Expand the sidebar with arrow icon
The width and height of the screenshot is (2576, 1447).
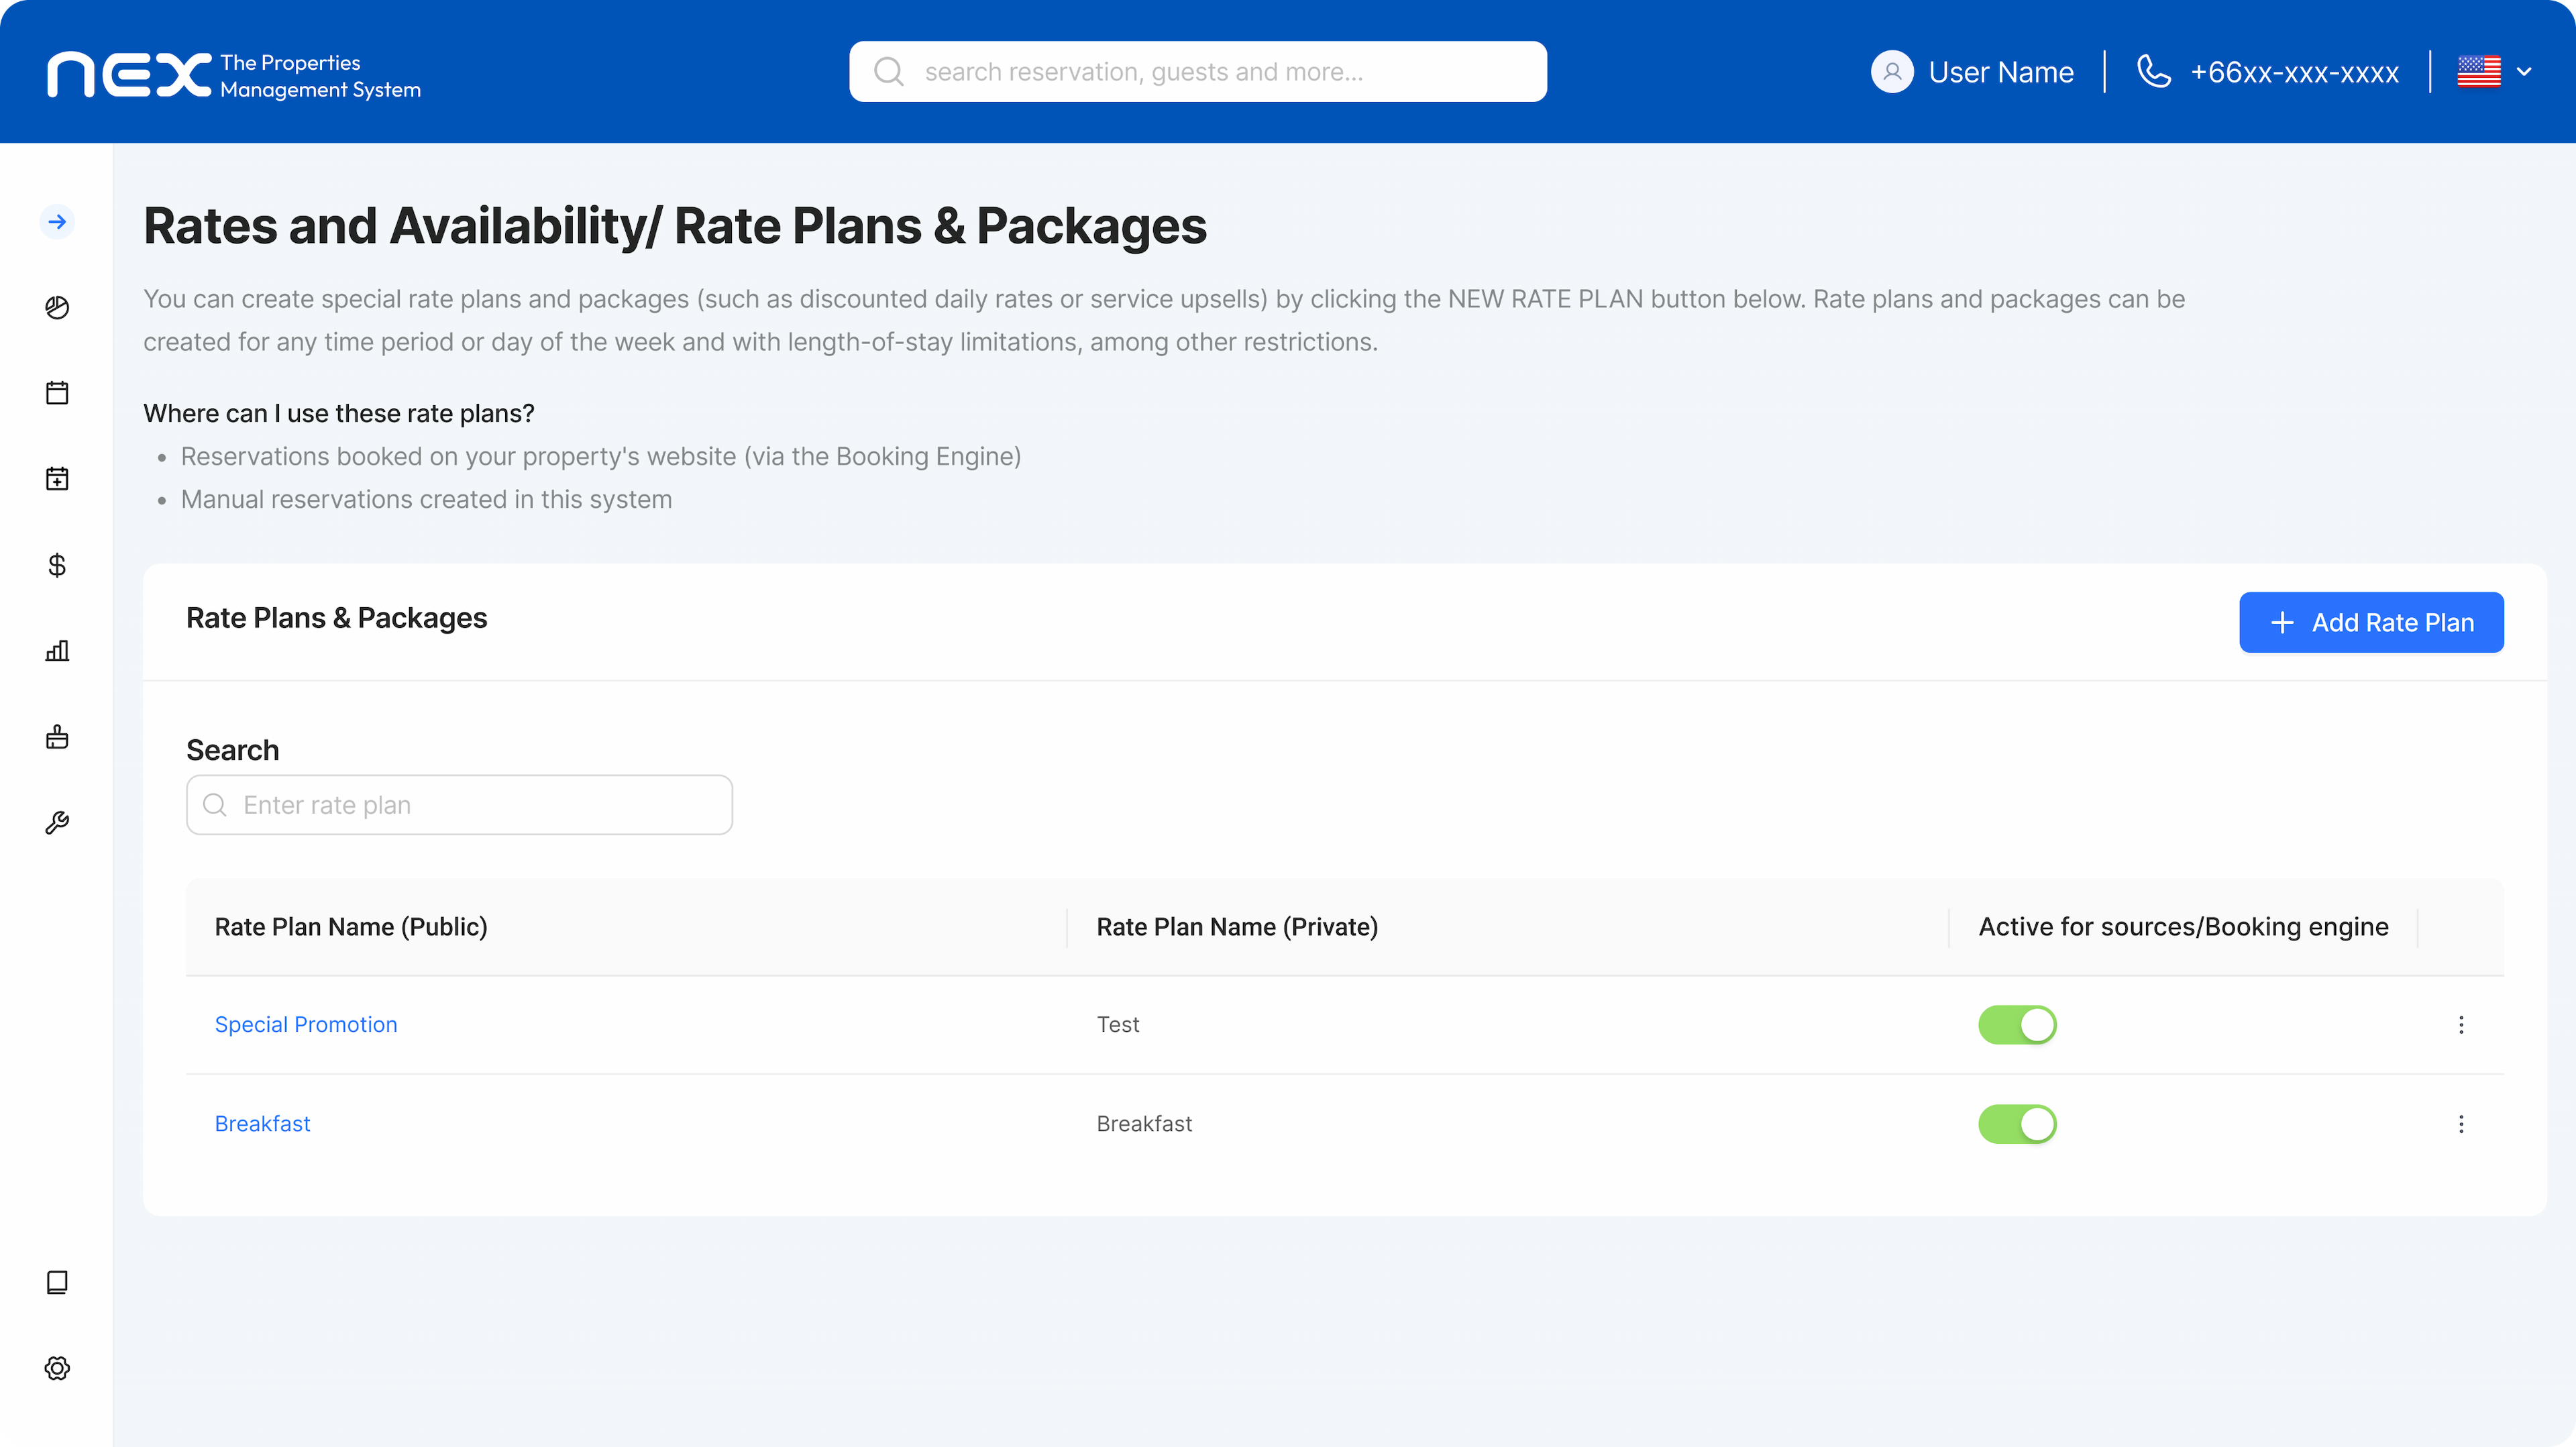[57, 222]
